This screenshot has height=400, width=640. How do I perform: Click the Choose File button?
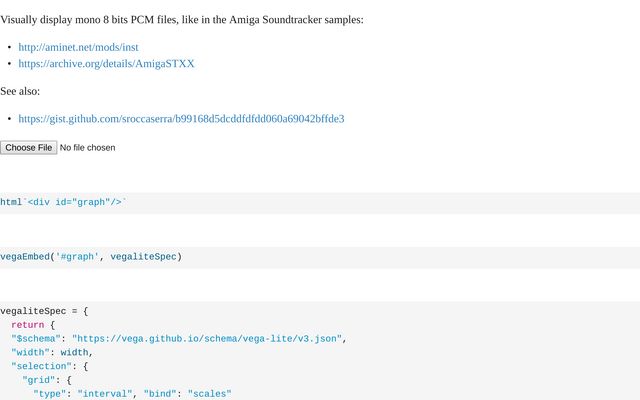(29, 147)
